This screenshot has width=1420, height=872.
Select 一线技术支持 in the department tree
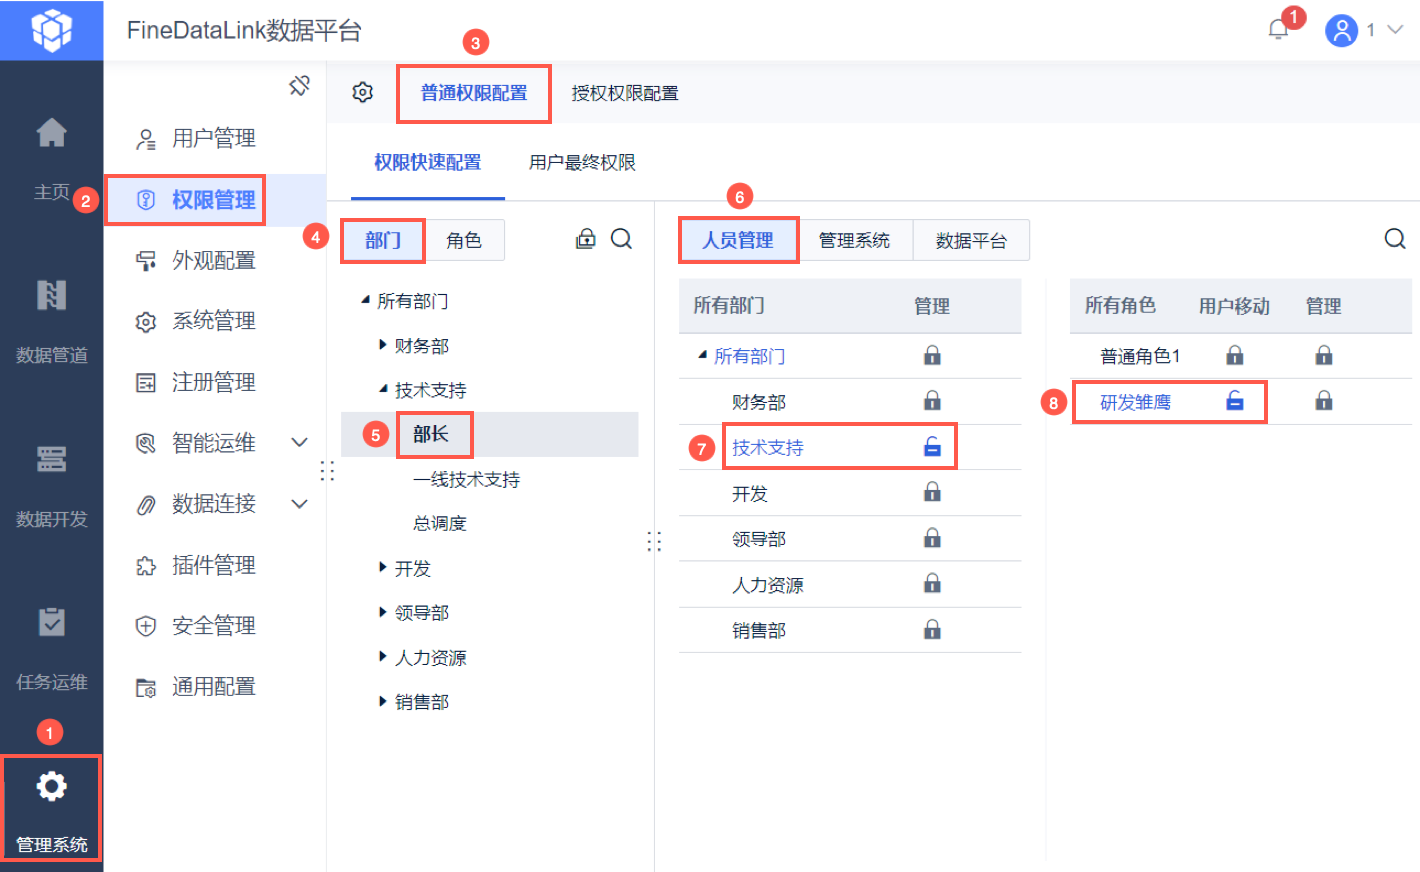[466, 479]
